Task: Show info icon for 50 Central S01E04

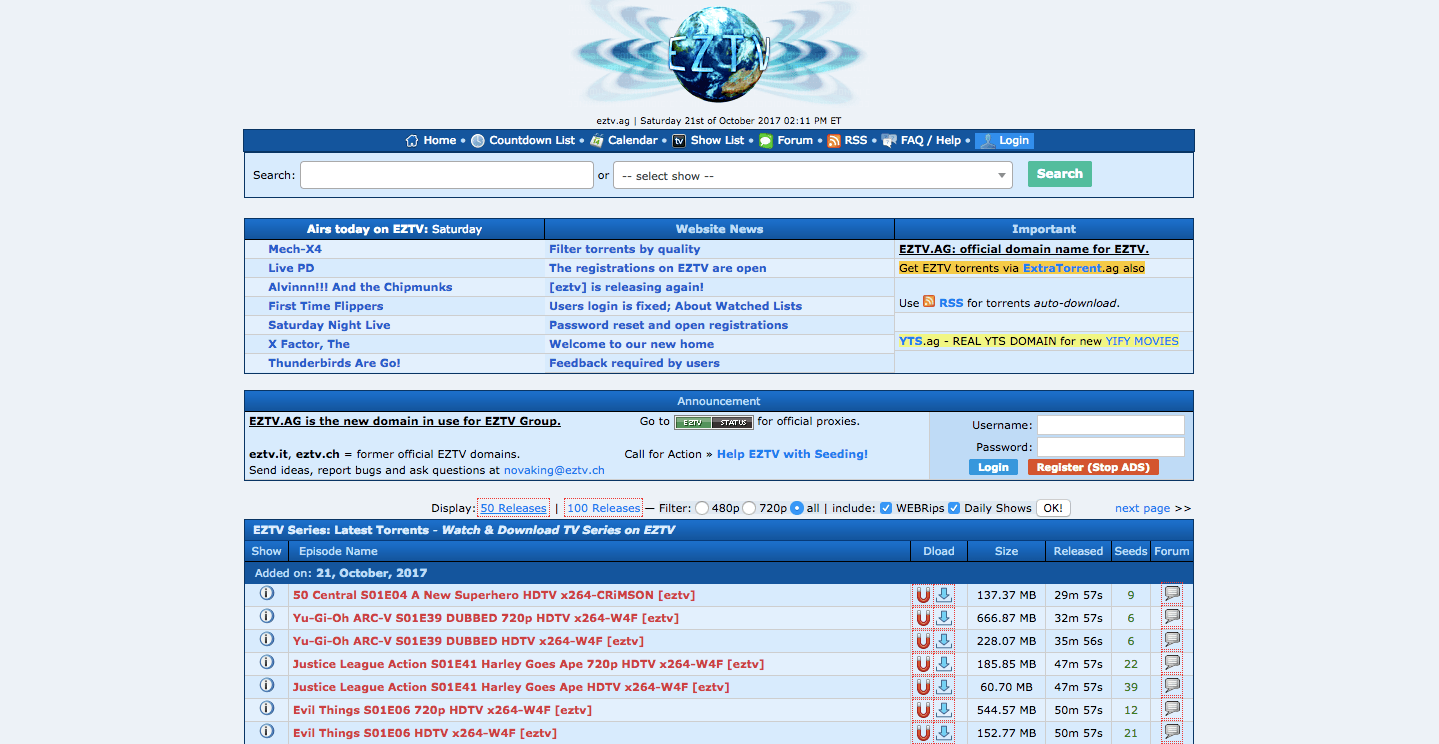Action: point(267,593)
